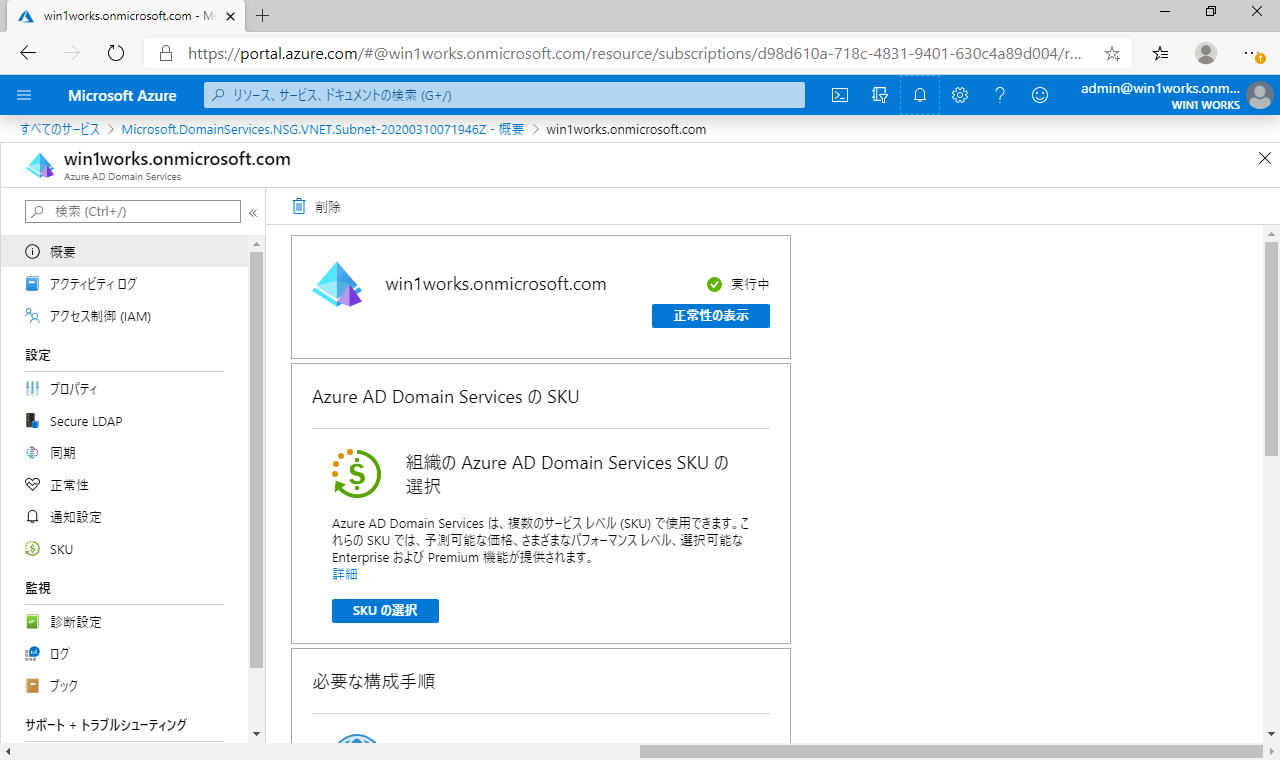Open the help question mark icon

[1000, 95]
